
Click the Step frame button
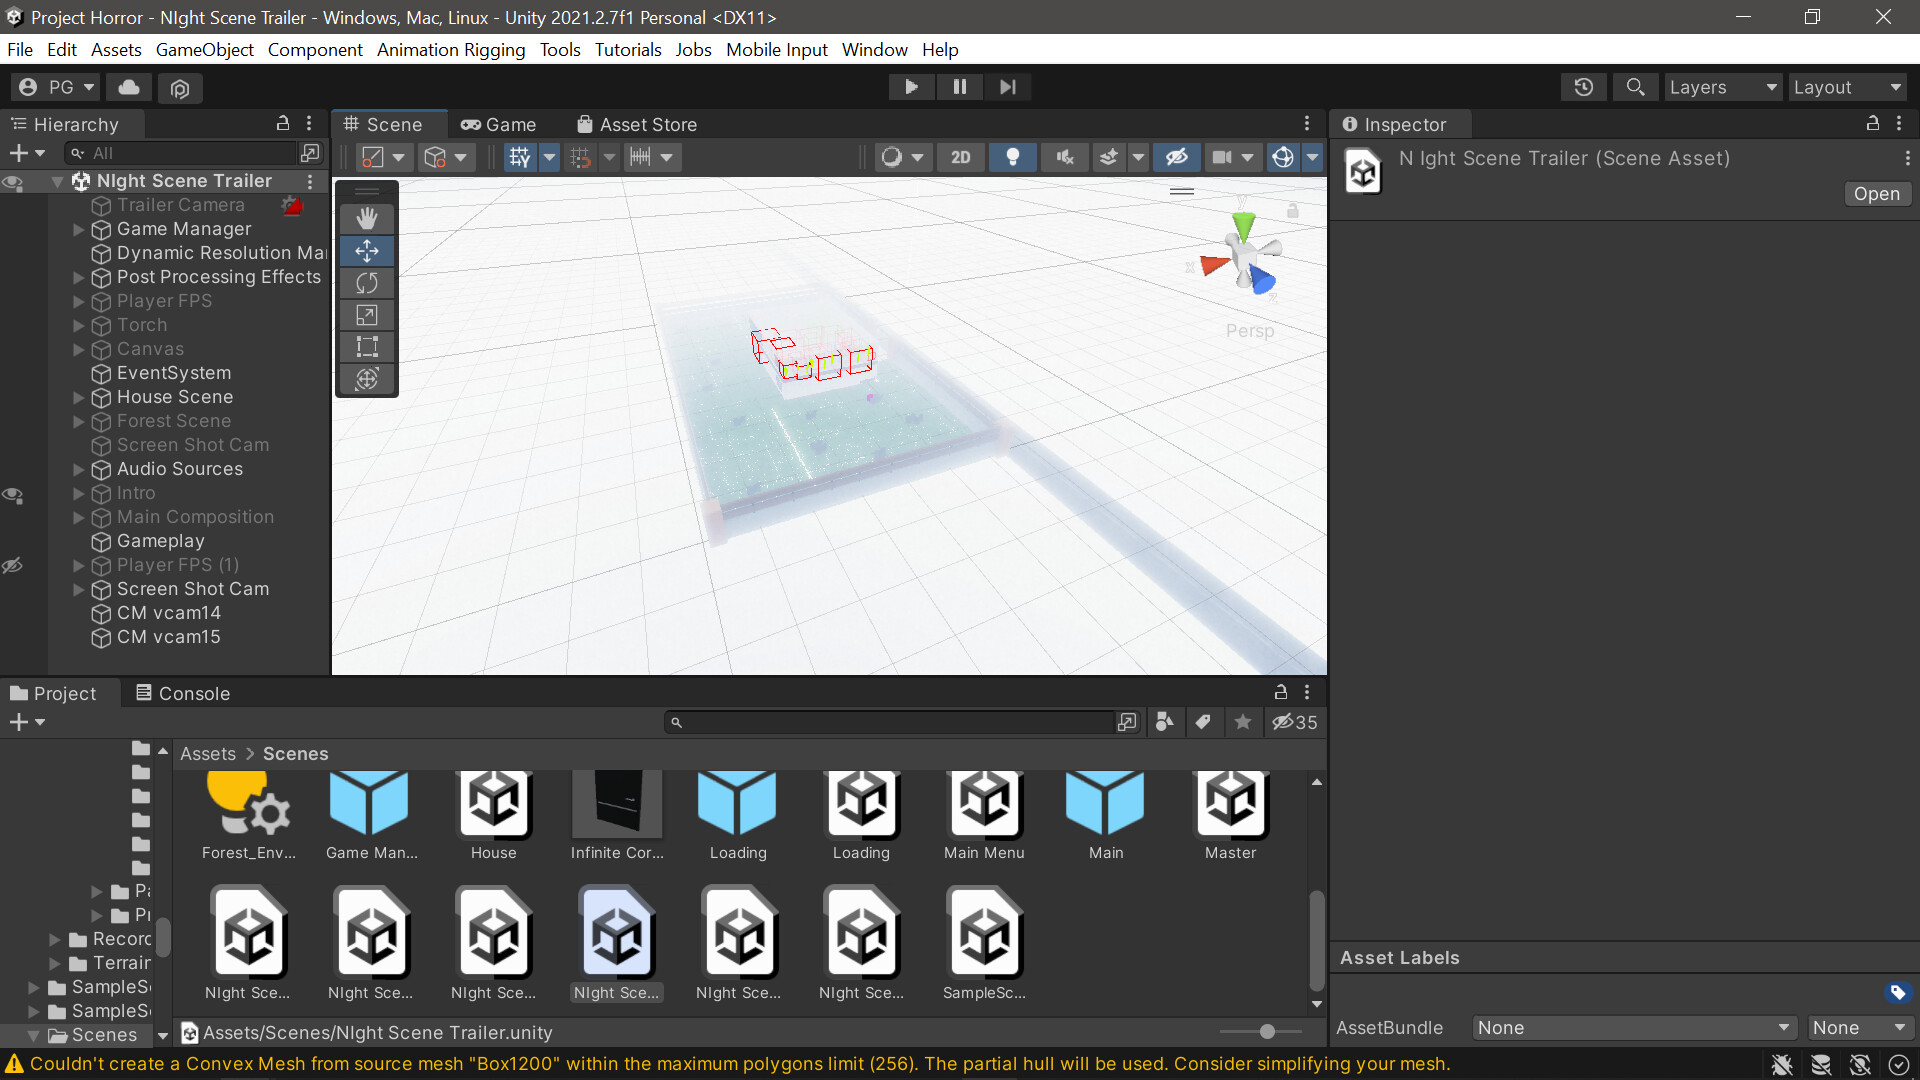tap(1007, 87)
